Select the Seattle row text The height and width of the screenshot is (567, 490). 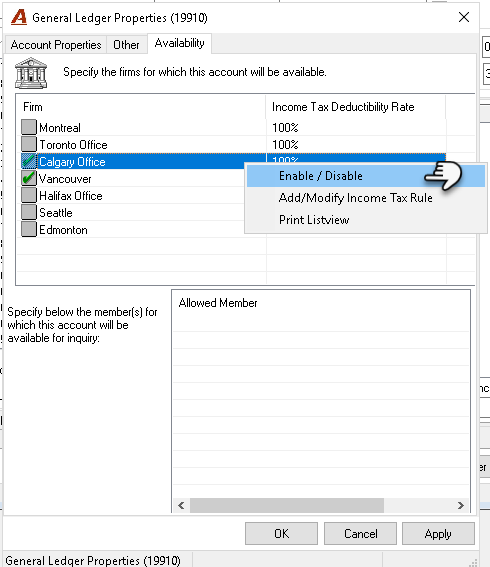(x=56, y=213)
